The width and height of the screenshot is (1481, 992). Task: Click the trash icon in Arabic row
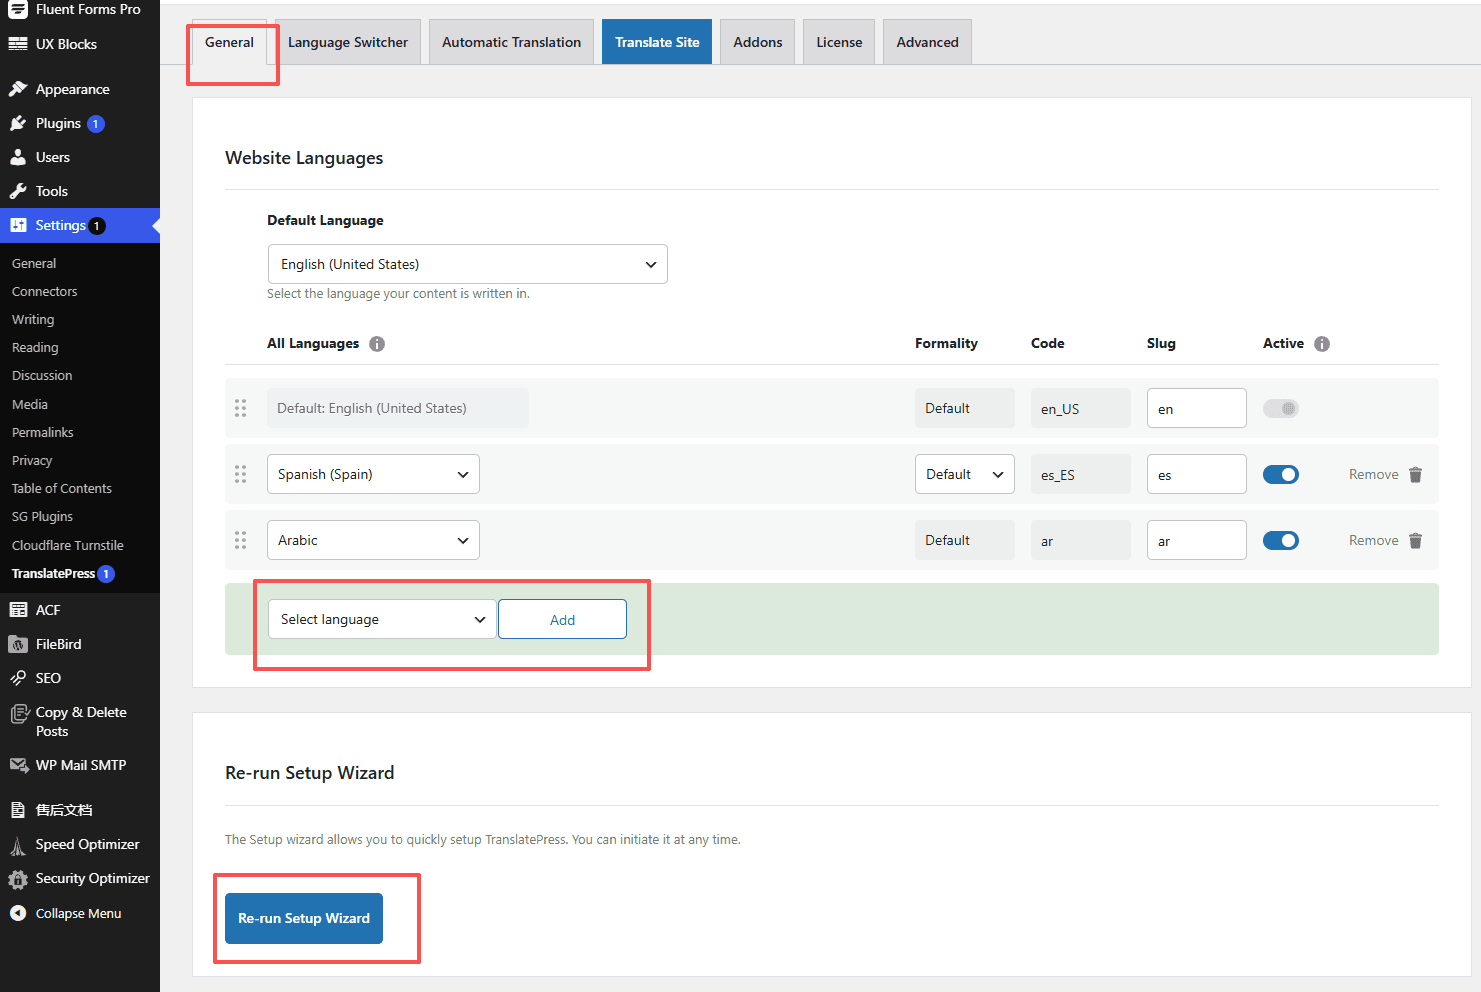point(1415,541)
